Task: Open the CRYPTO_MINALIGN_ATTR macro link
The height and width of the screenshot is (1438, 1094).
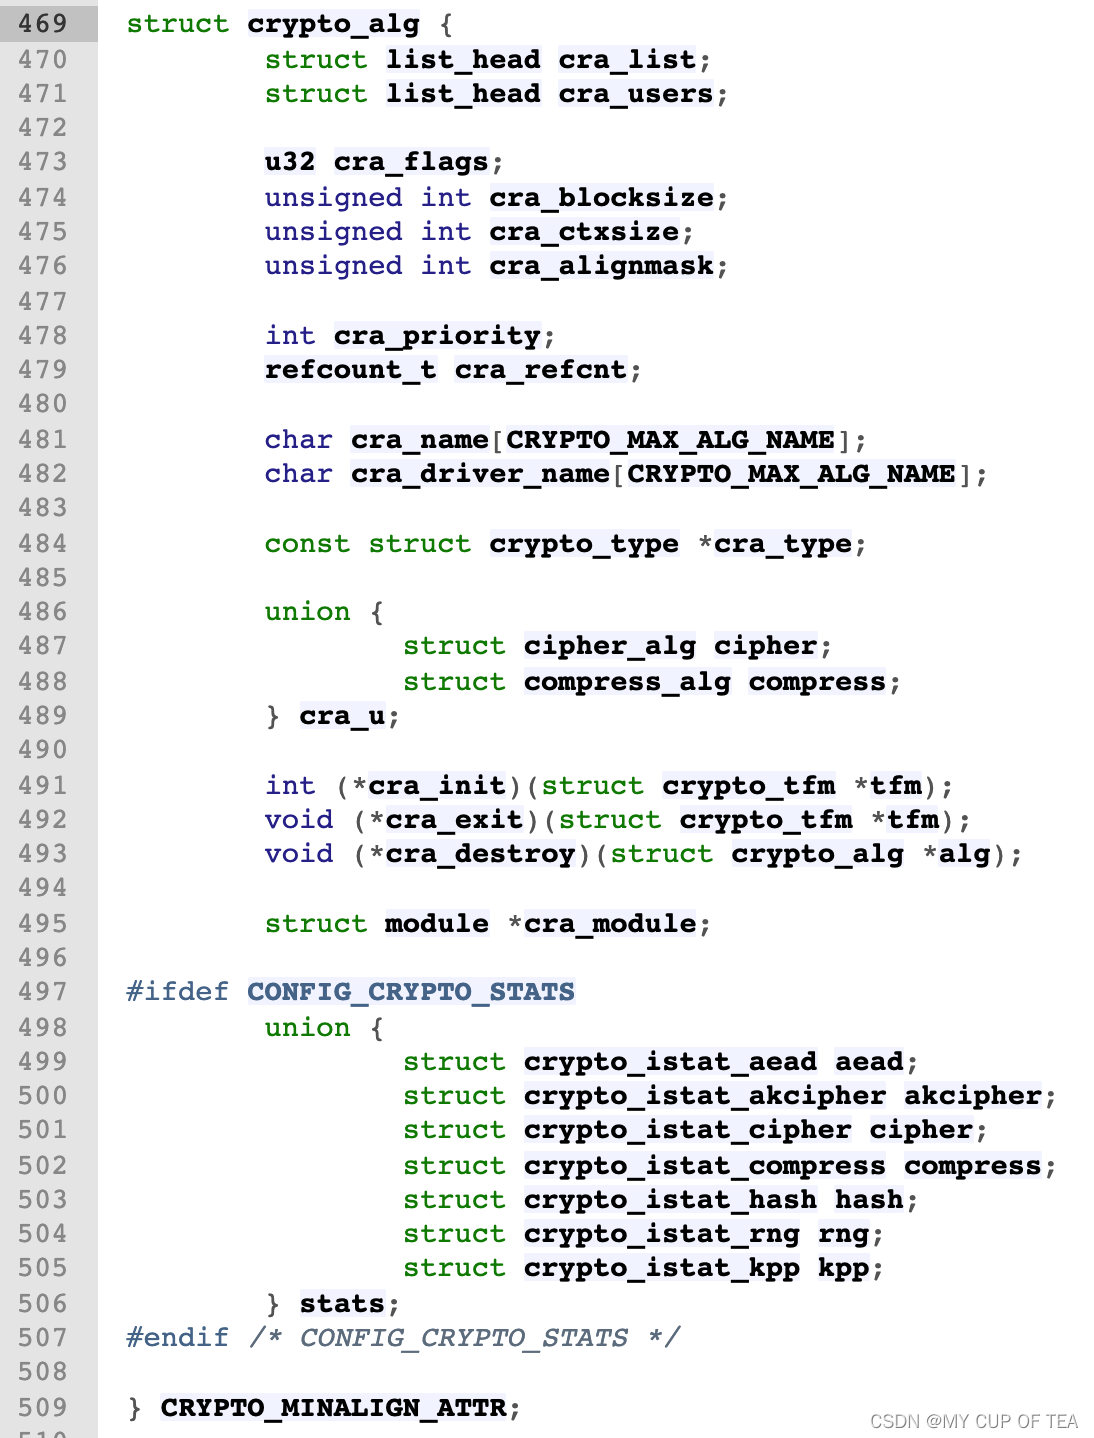Action: (x=333, y=1408)
